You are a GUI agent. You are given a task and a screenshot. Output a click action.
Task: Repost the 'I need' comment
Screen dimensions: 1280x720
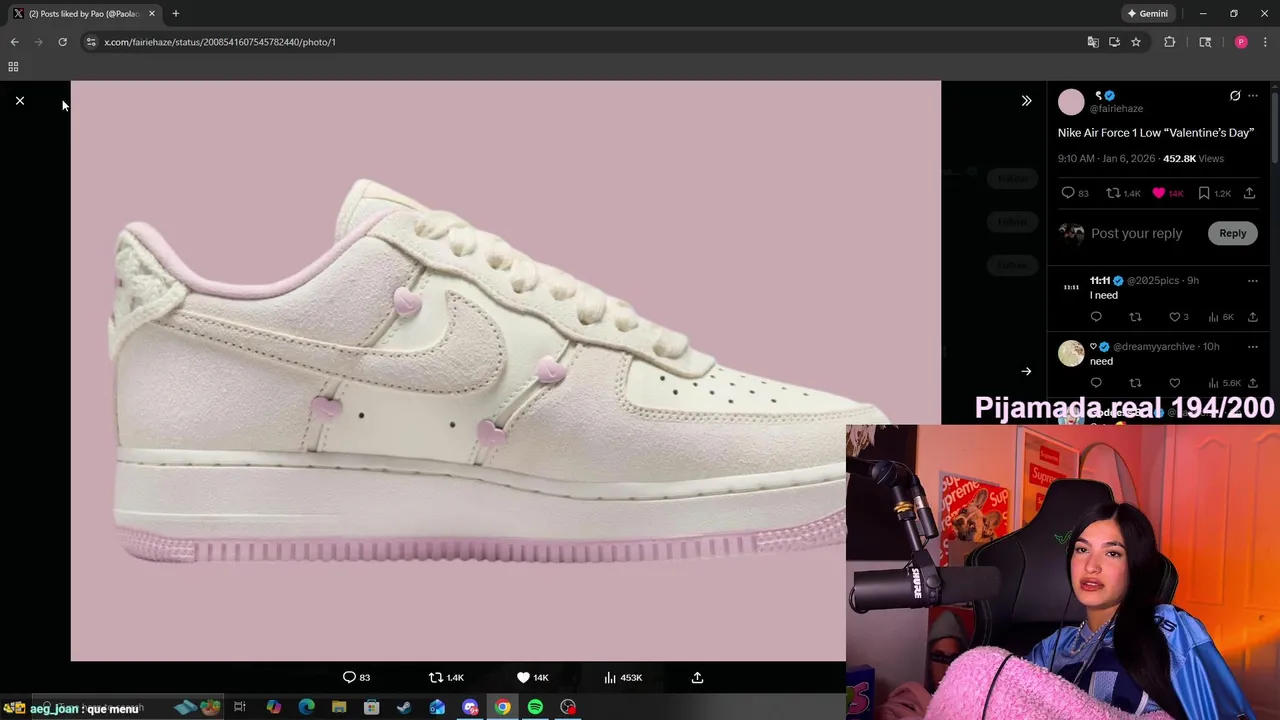pos(1135,317)
